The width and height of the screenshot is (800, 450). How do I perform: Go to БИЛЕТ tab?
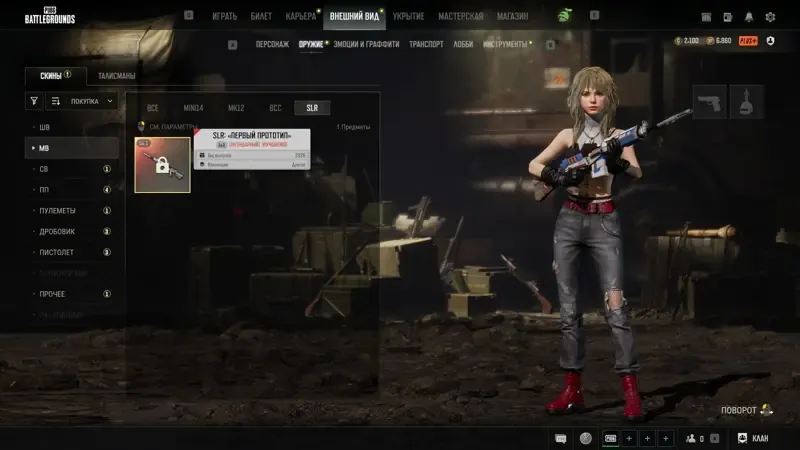click(x=261, y=16)
